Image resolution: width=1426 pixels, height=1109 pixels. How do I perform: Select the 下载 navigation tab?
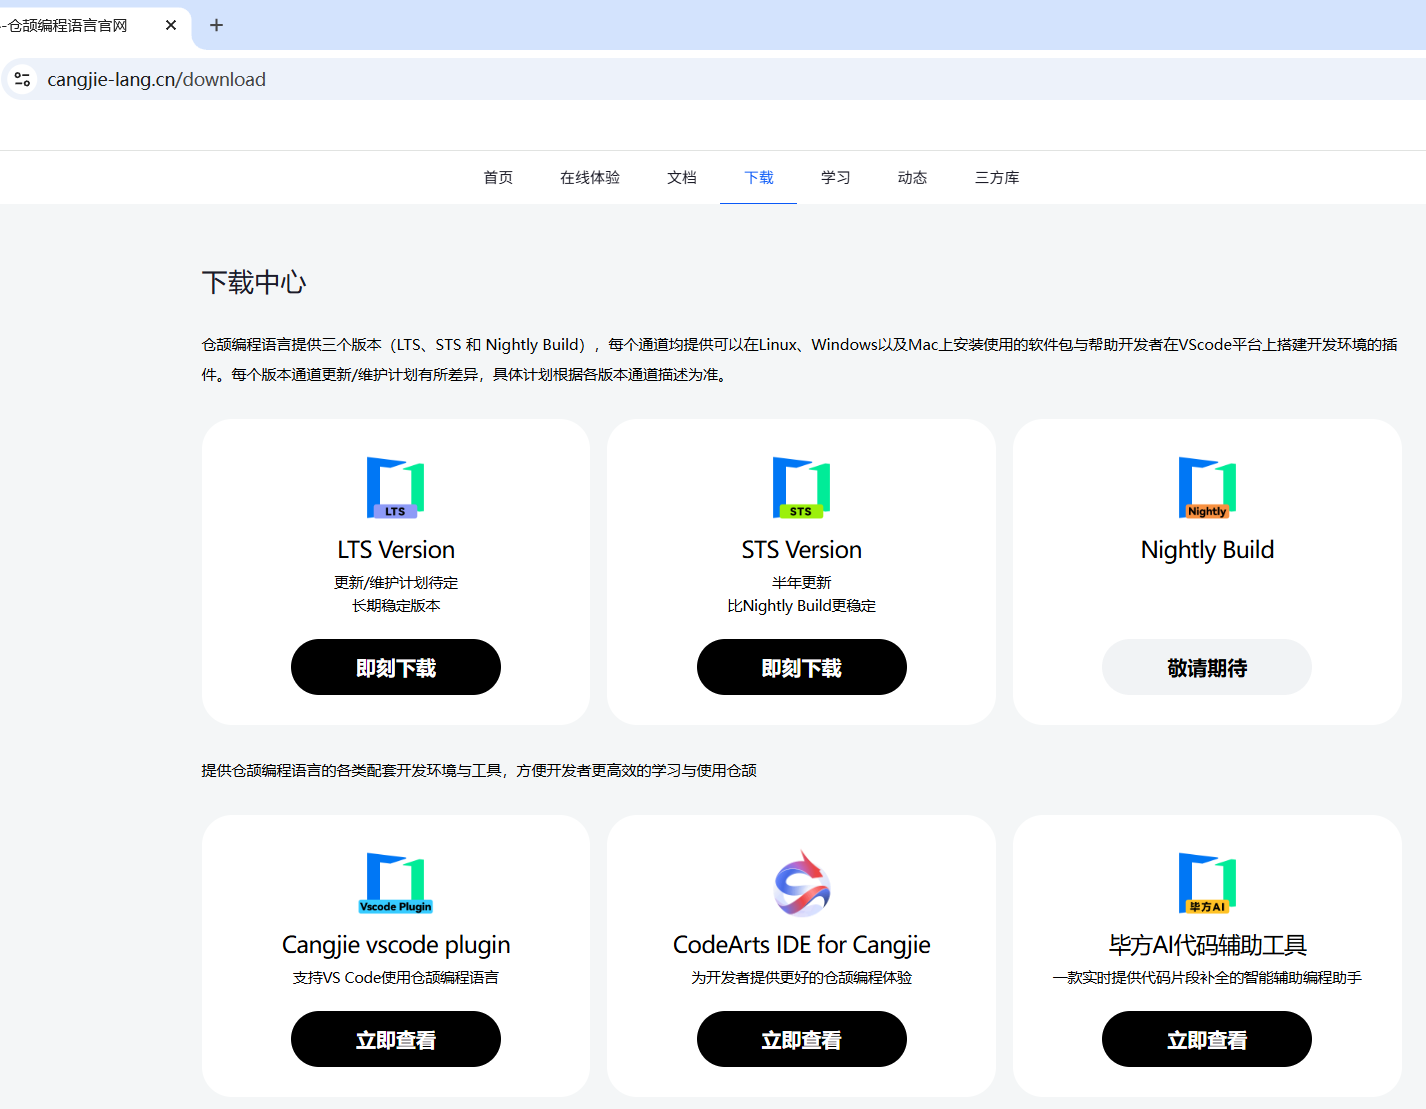759,177
